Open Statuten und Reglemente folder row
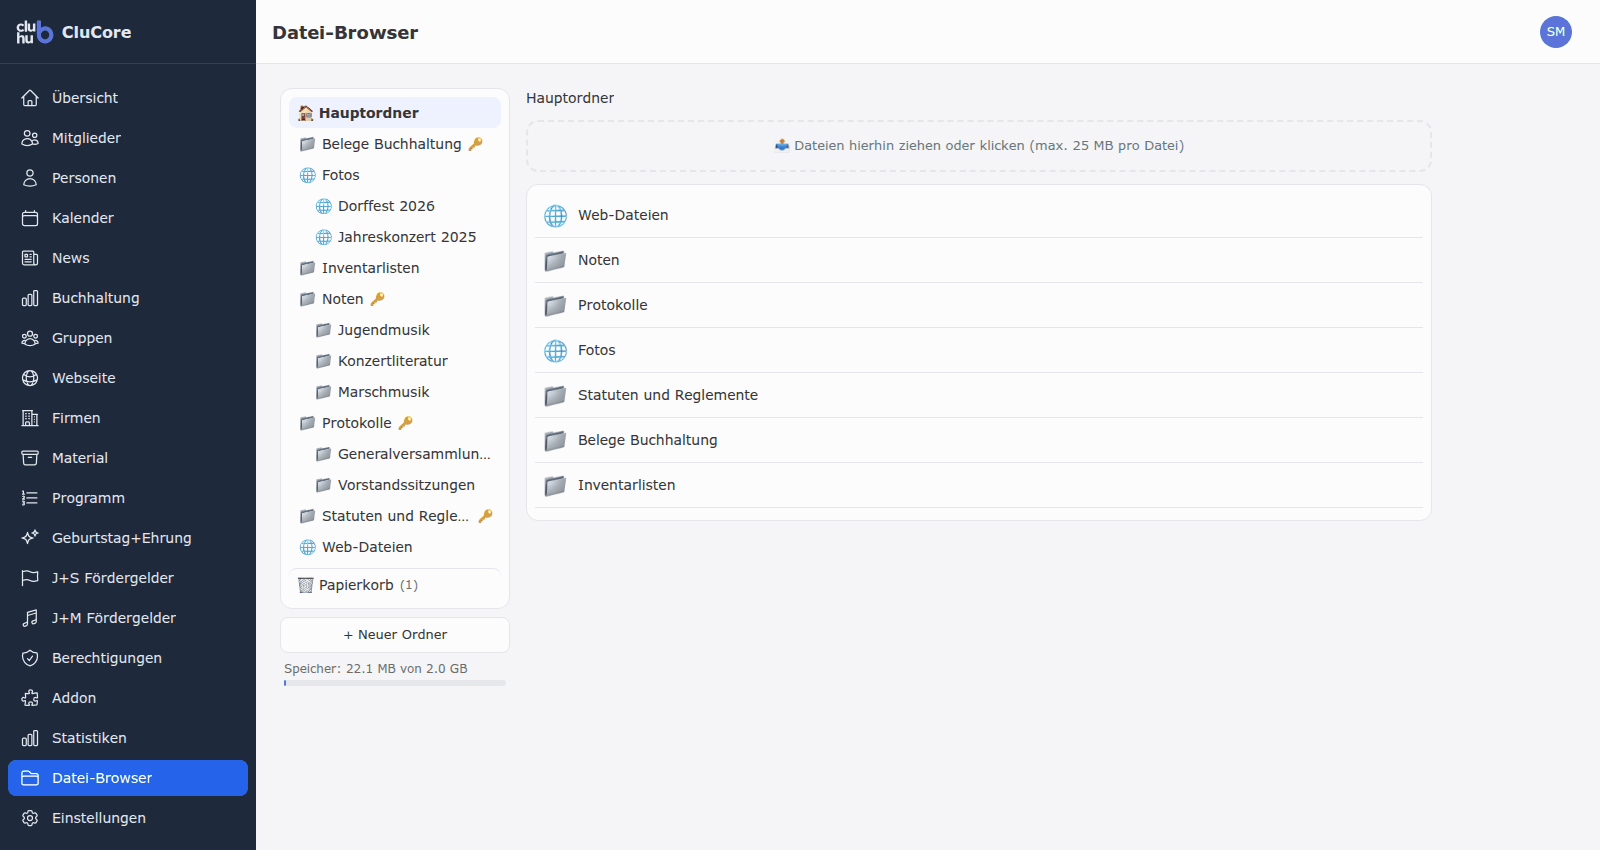Viewport: 1600px width, 850px height. click(x=979, y=395)
